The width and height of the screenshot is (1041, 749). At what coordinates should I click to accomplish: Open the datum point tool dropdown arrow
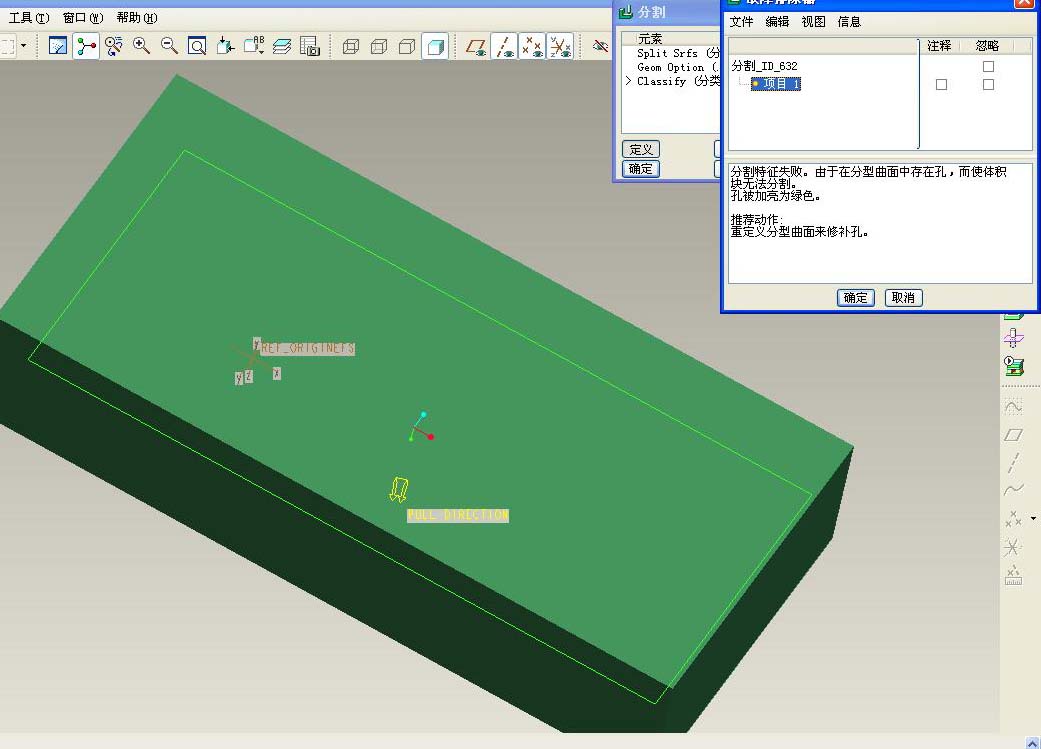pyautogui.click(x=1033, y=519)
